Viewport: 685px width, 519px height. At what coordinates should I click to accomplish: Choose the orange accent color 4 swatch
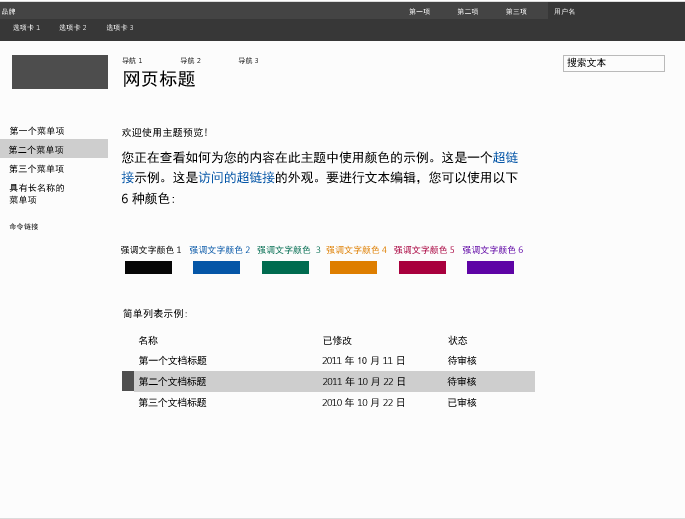tap(353, 267)
